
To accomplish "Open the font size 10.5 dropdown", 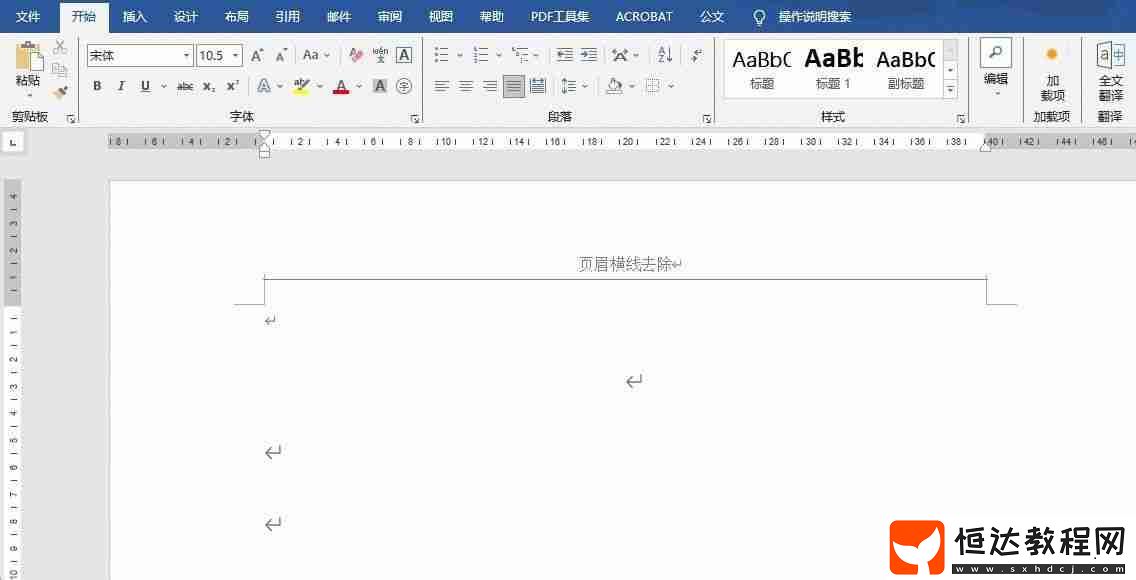I will click(x=235, y=56).
